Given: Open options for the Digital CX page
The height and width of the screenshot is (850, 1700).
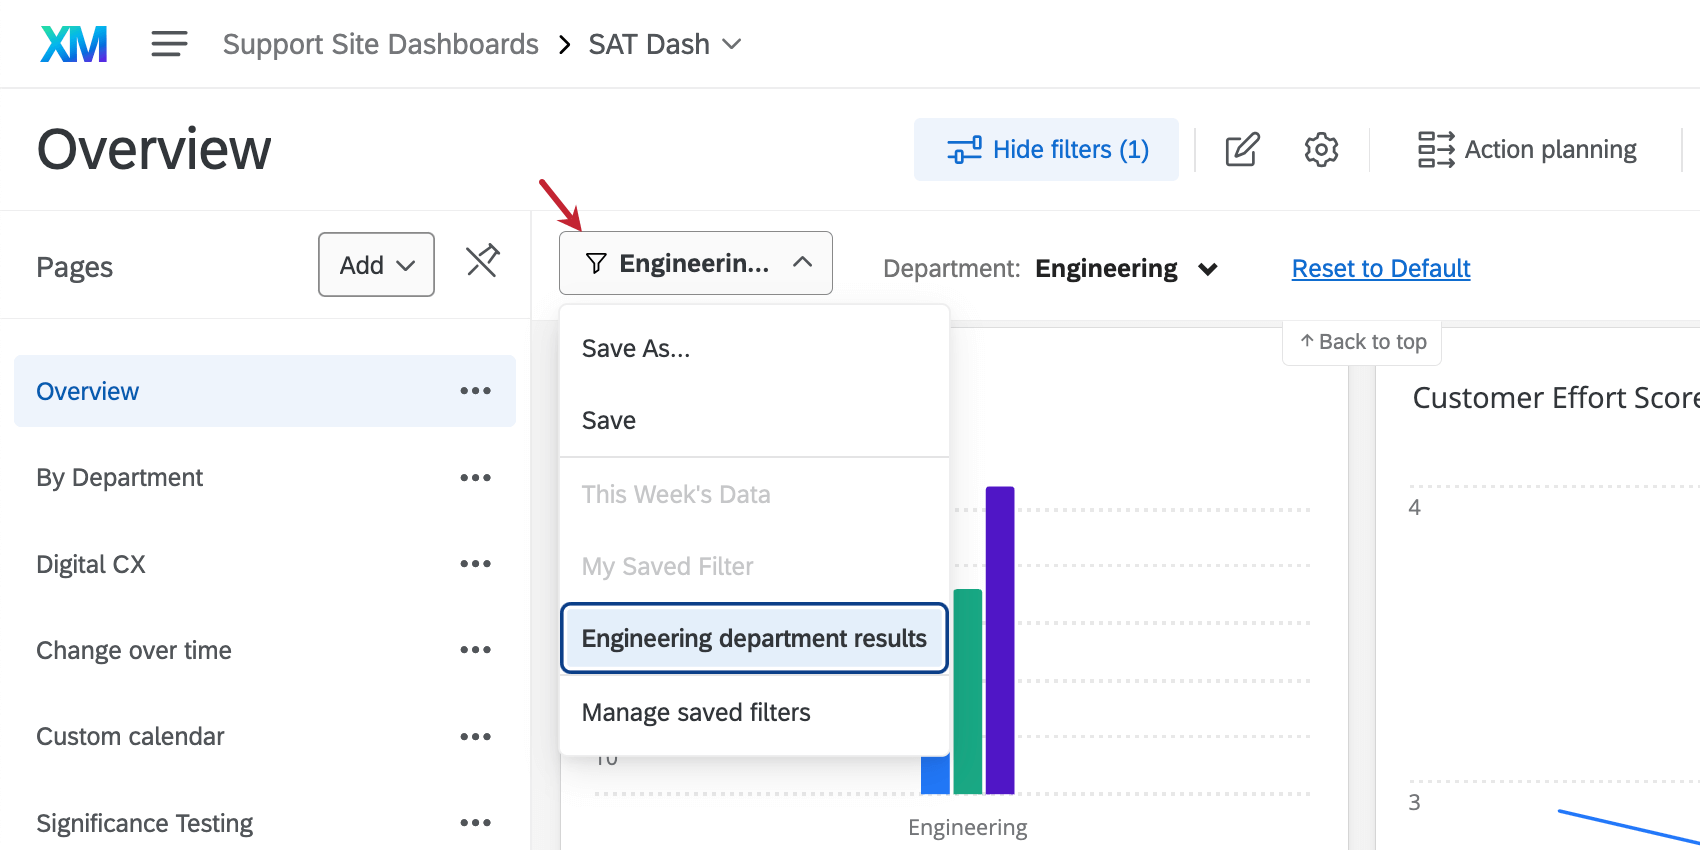Looking at the screenshot, I should 476,563.
